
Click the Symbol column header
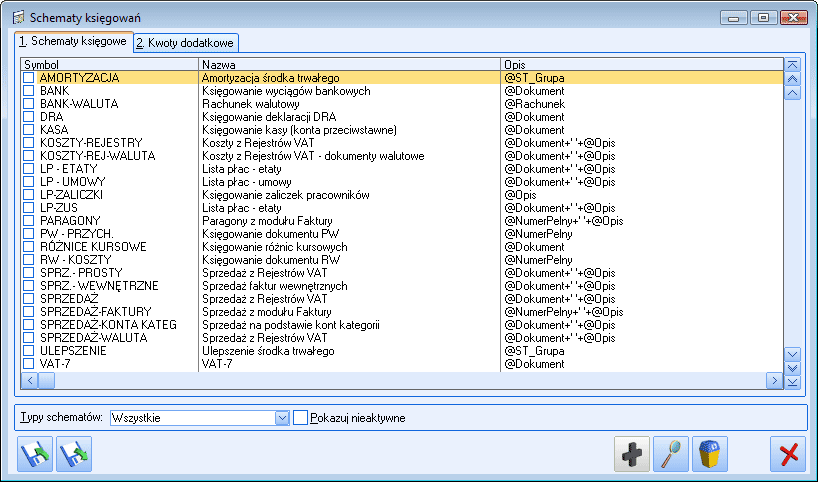tap(110, 64)
